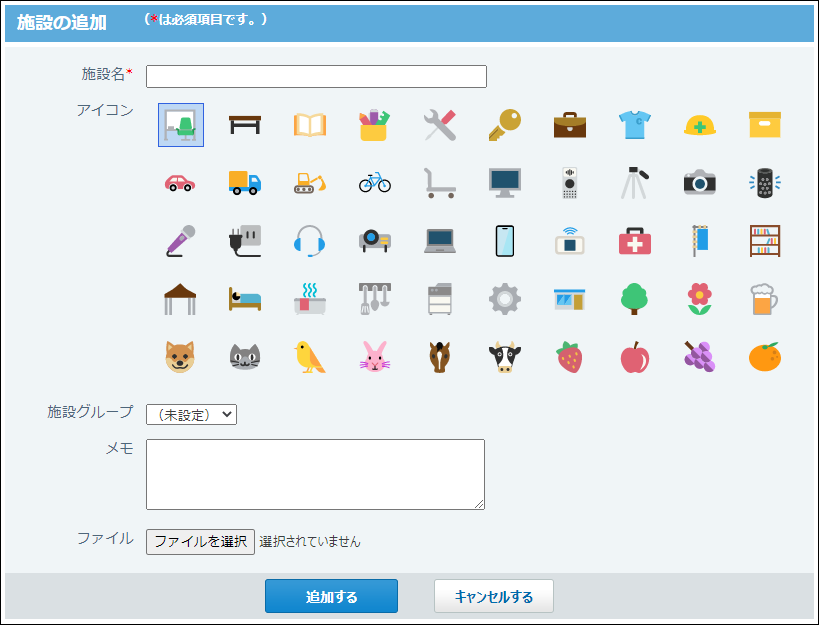Select the yellow storage box icon
This screenshot has height=625, width=819.
click(x=765, y=125)
